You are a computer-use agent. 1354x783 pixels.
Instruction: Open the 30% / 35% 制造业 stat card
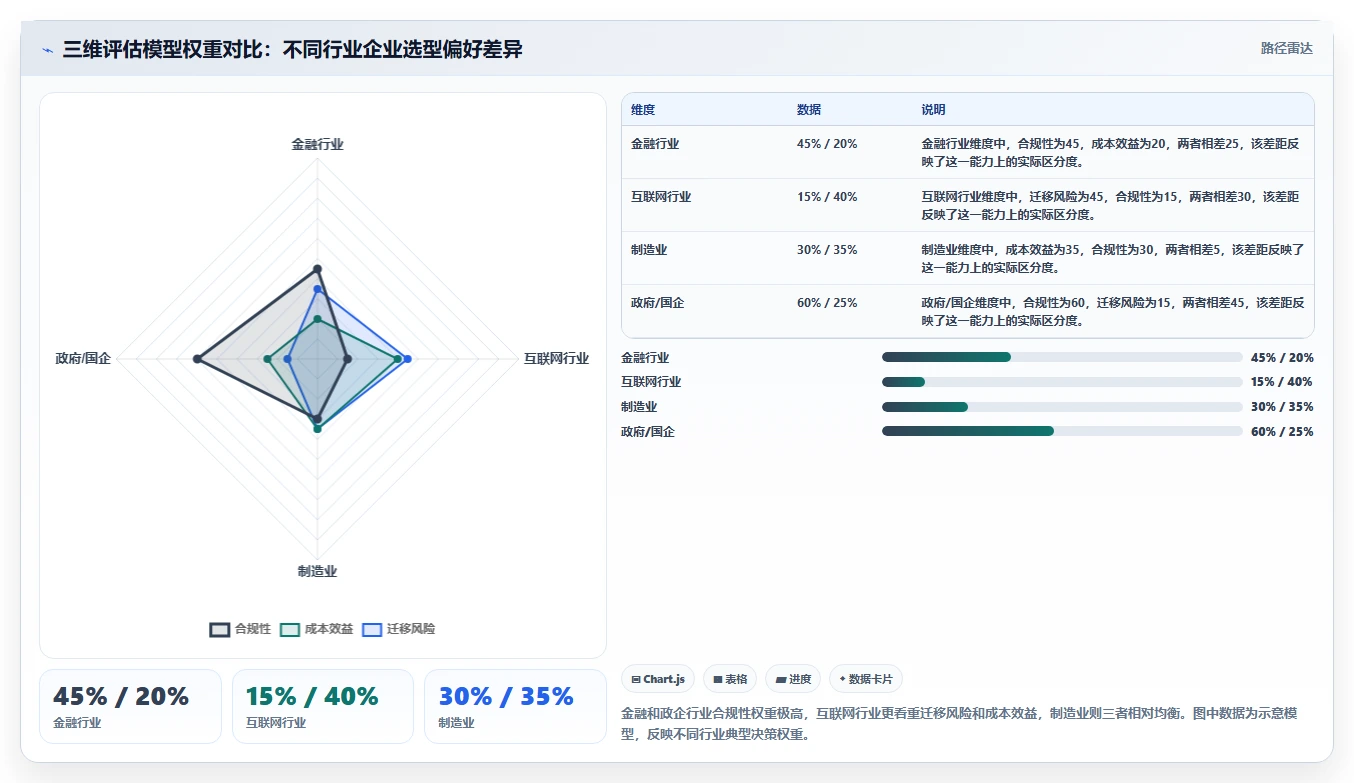(515, 706)
